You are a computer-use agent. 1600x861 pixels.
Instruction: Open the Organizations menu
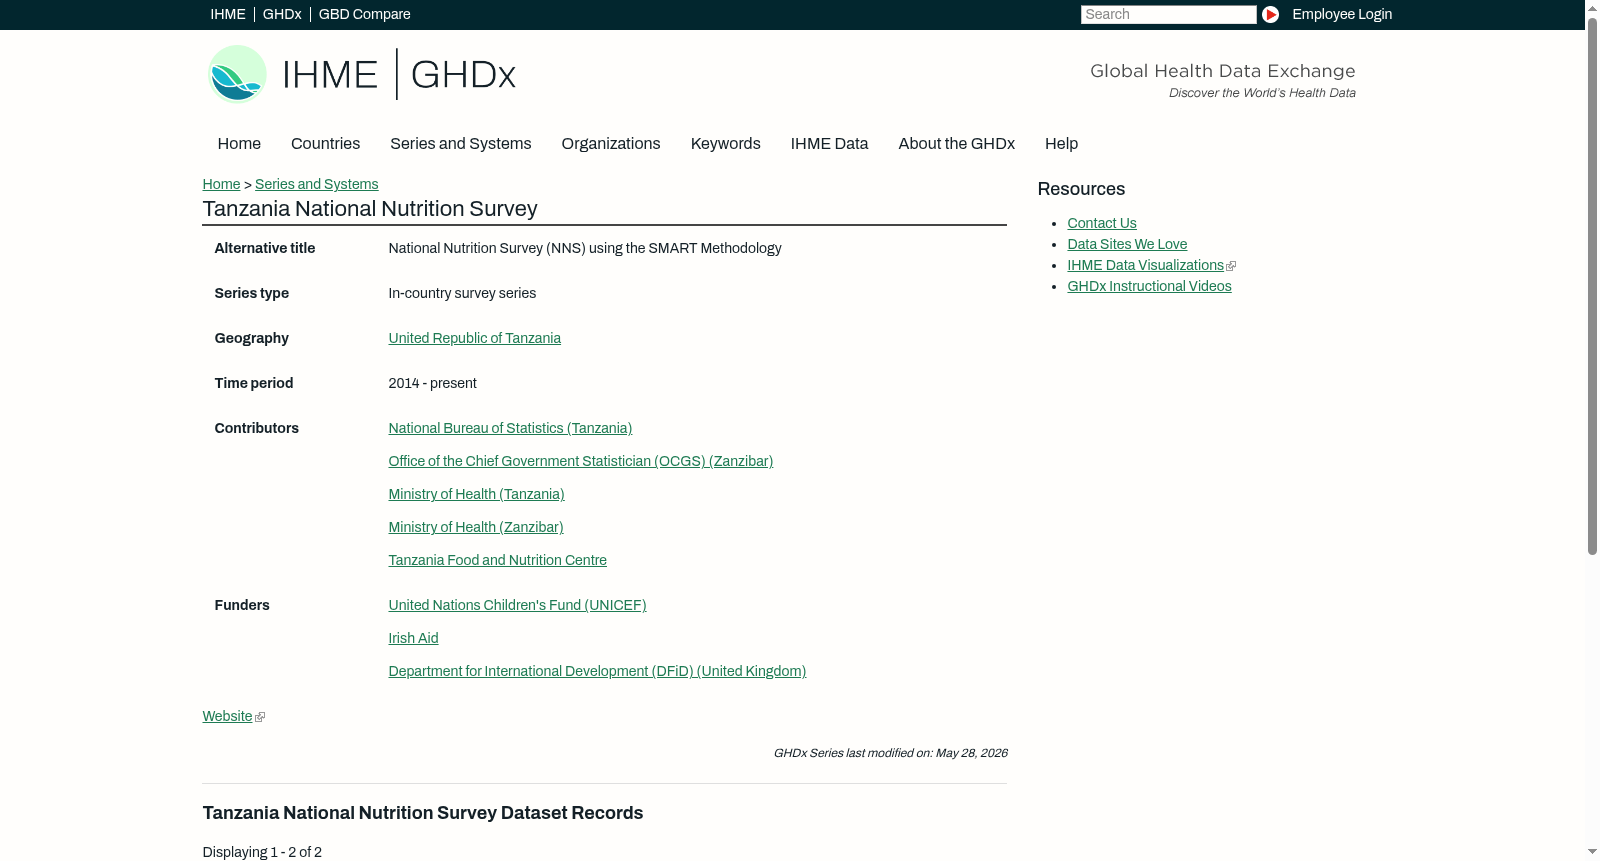click(611, 144)
